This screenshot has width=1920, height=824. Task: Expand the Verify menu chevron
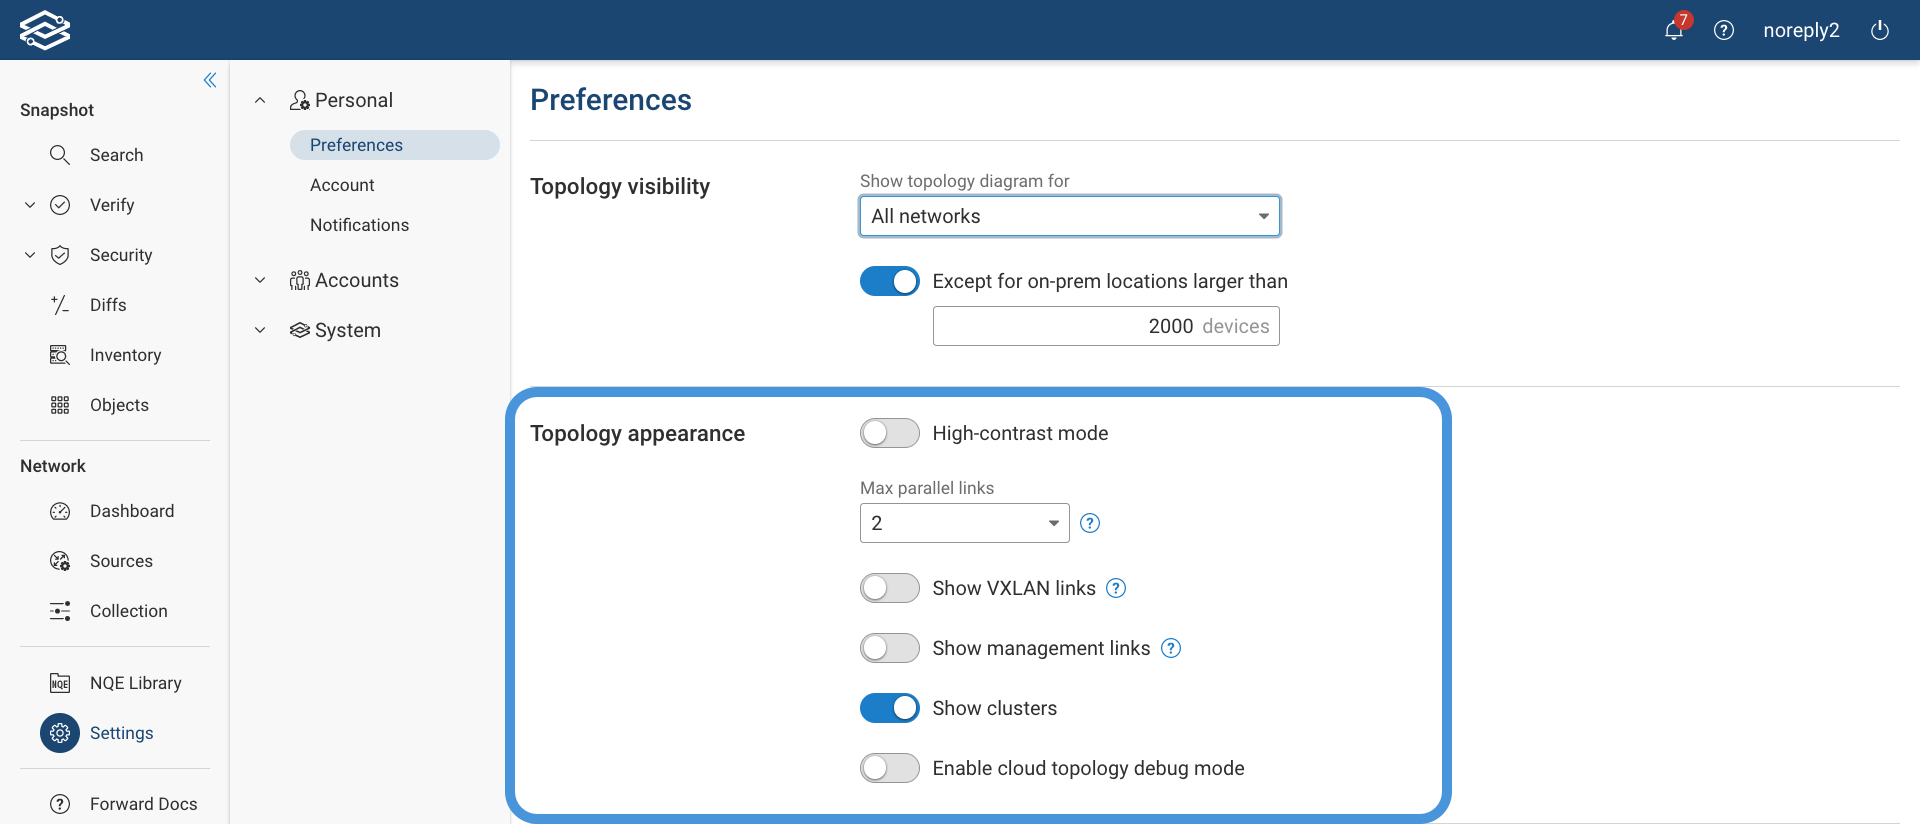coord(30,205)
